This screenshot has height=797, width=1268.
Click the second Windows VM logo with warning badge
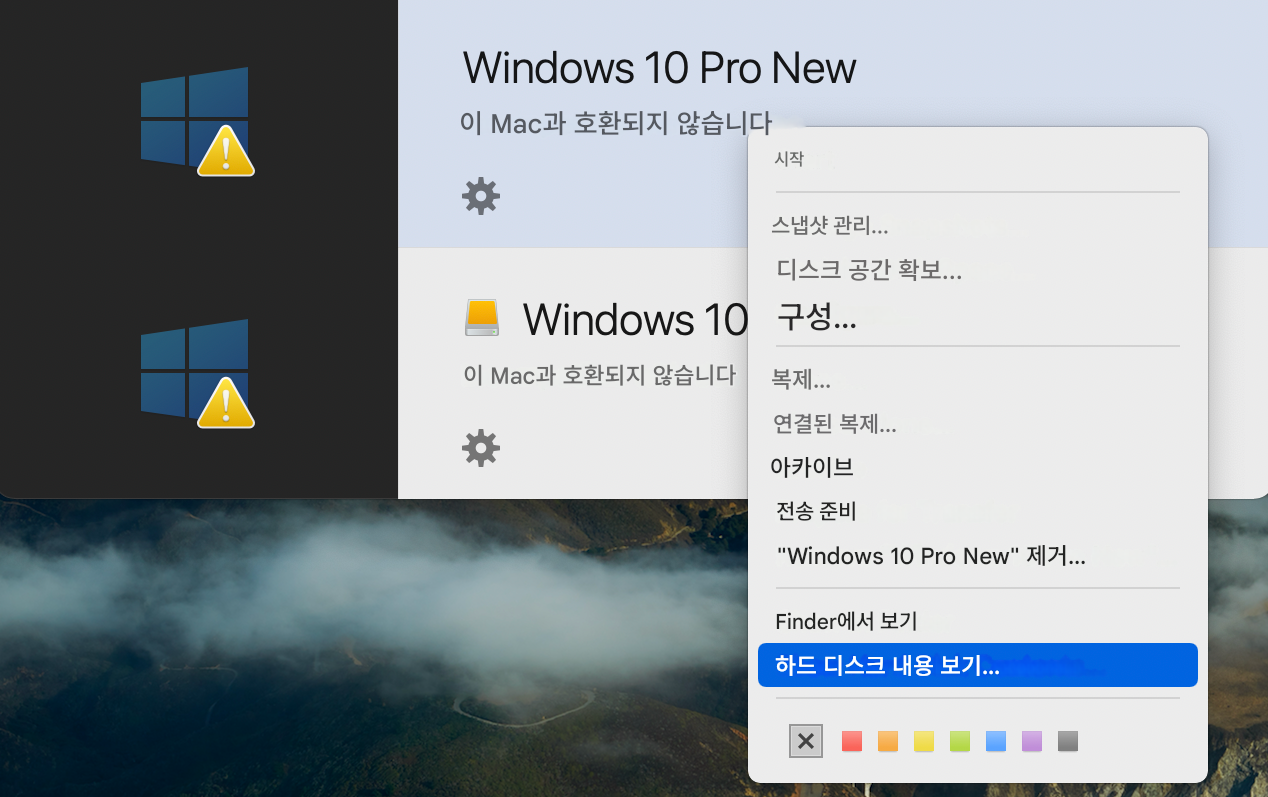pyautogui.click(x=196, y=373)
